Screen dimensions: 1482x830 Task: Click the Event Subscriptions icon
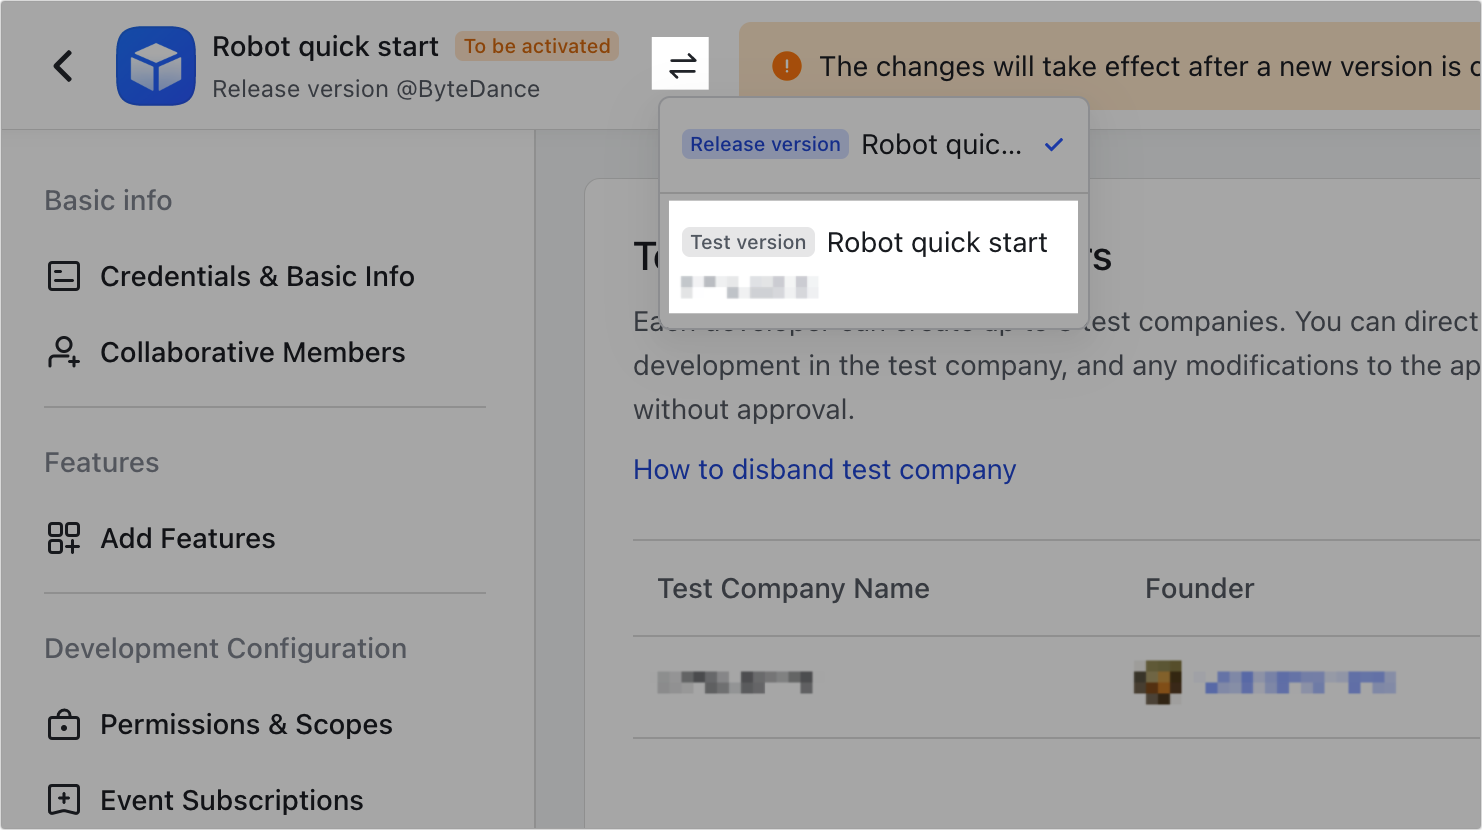tap(64, 800)
